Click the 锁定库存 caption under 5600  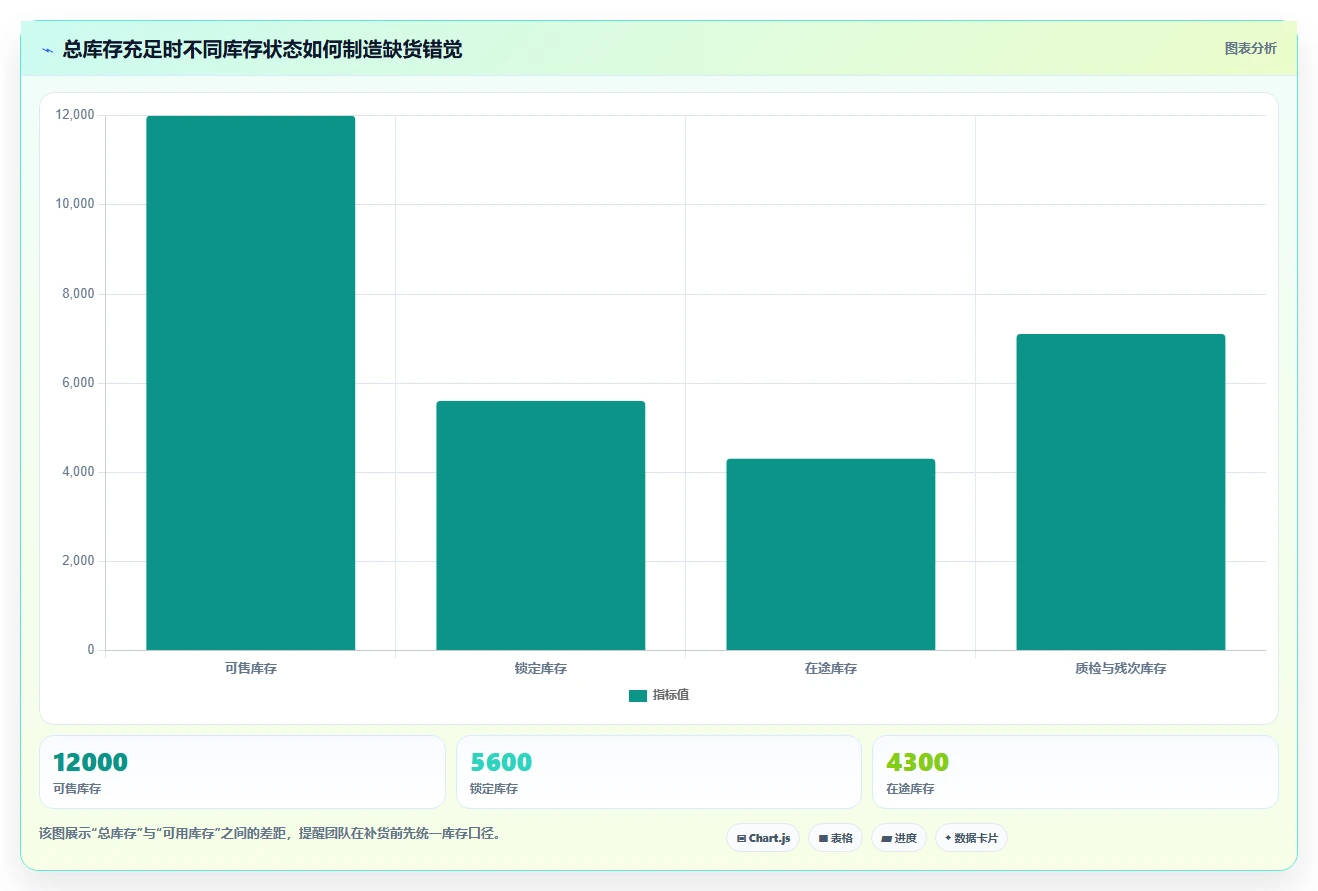coord(494,789)
